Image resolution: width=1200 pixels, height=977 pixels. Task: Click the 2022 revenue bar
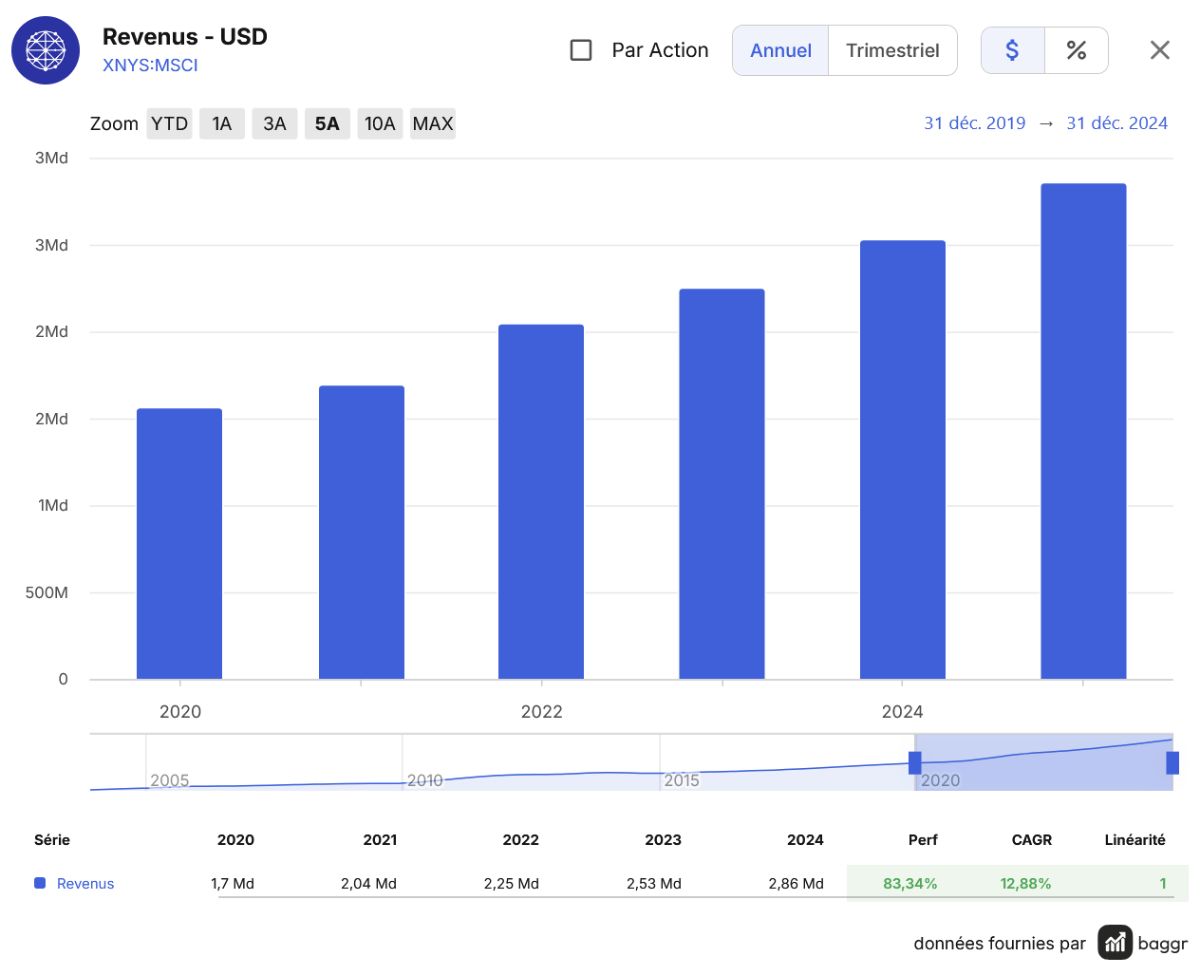(541, 502)
